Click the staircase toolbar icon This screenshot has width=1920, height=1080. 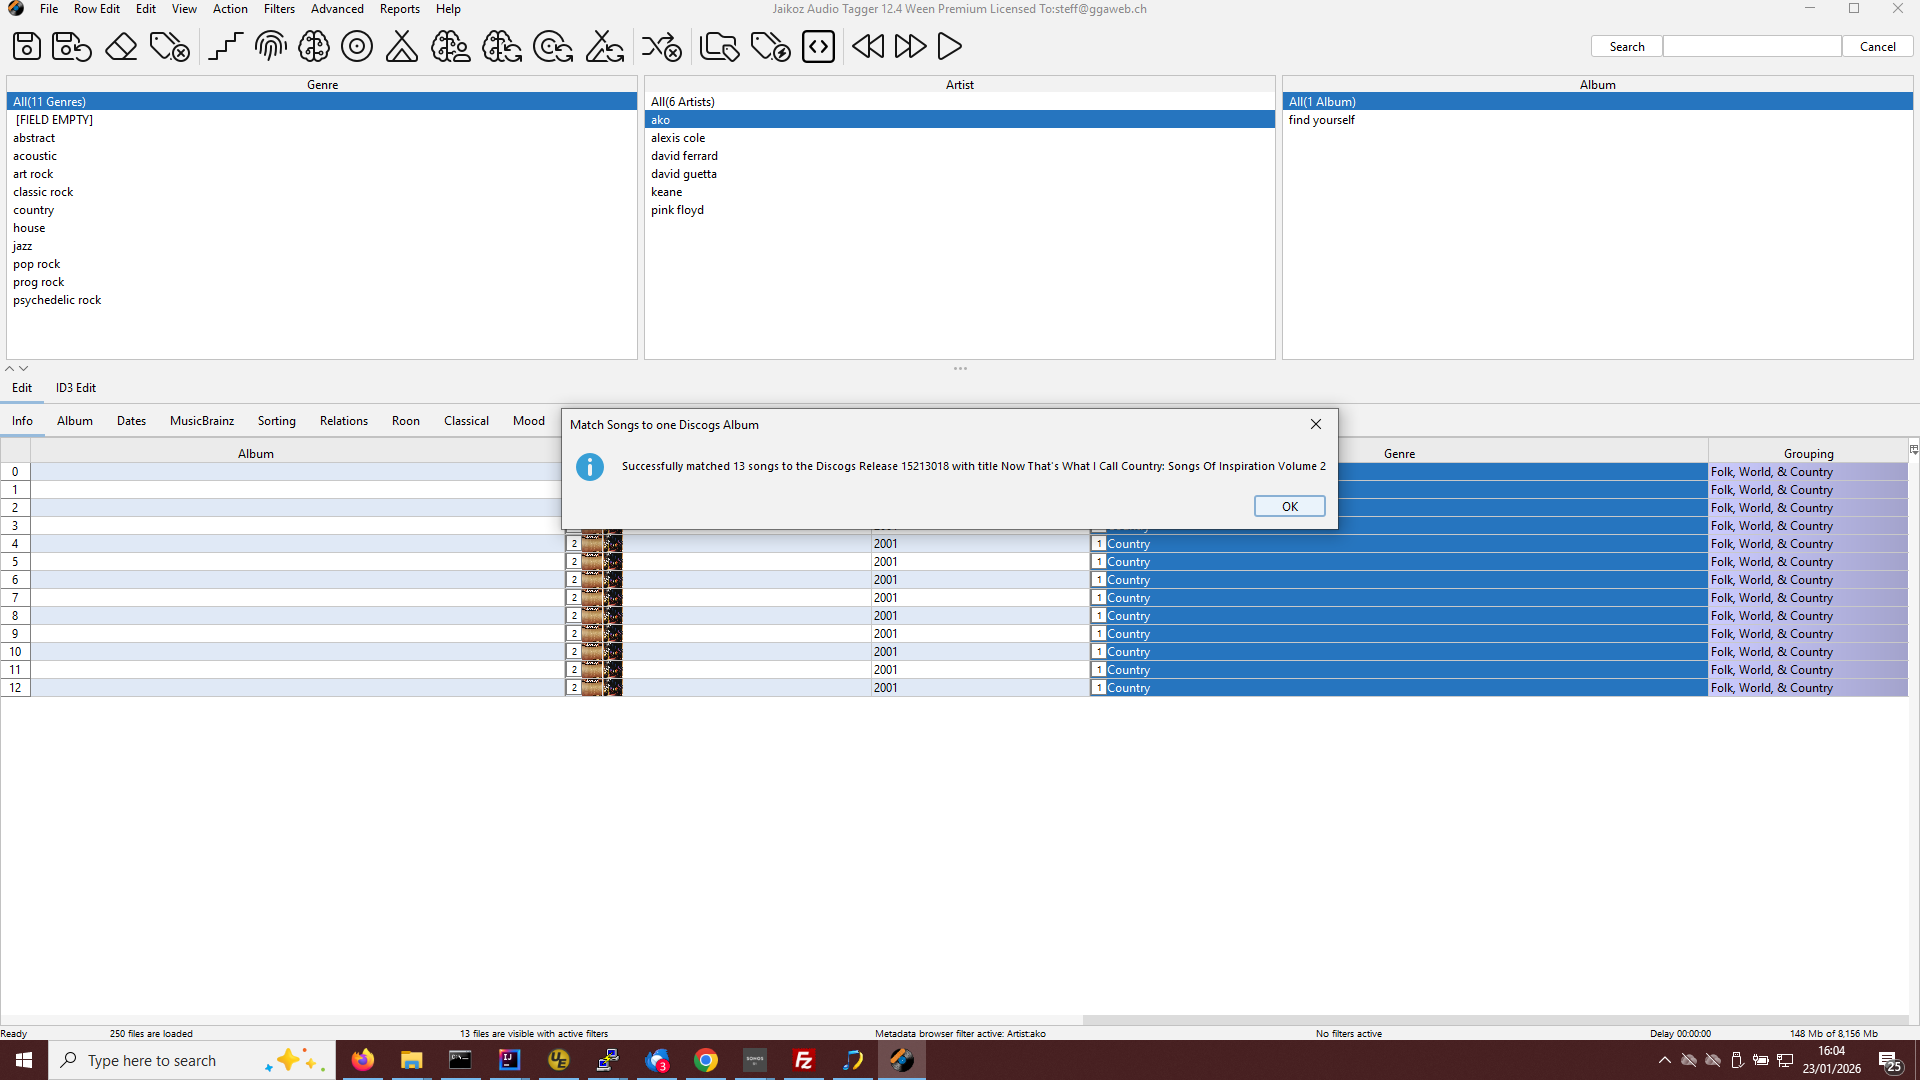tap(226, 46)
